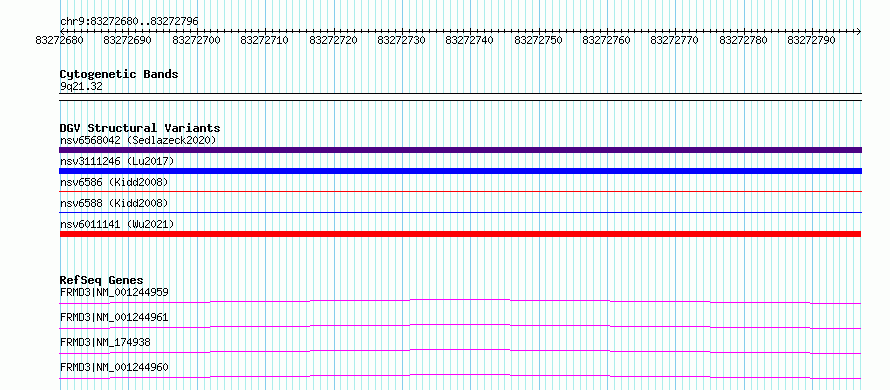Screen dimensions: 890x390
Task: Select the thin blue nsv6588 line
Action: 460,213
